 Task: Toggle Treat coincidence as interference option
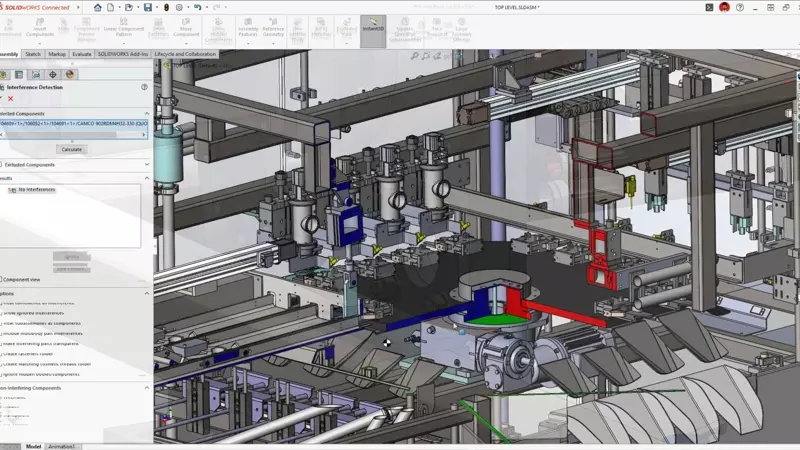(2, 303)
